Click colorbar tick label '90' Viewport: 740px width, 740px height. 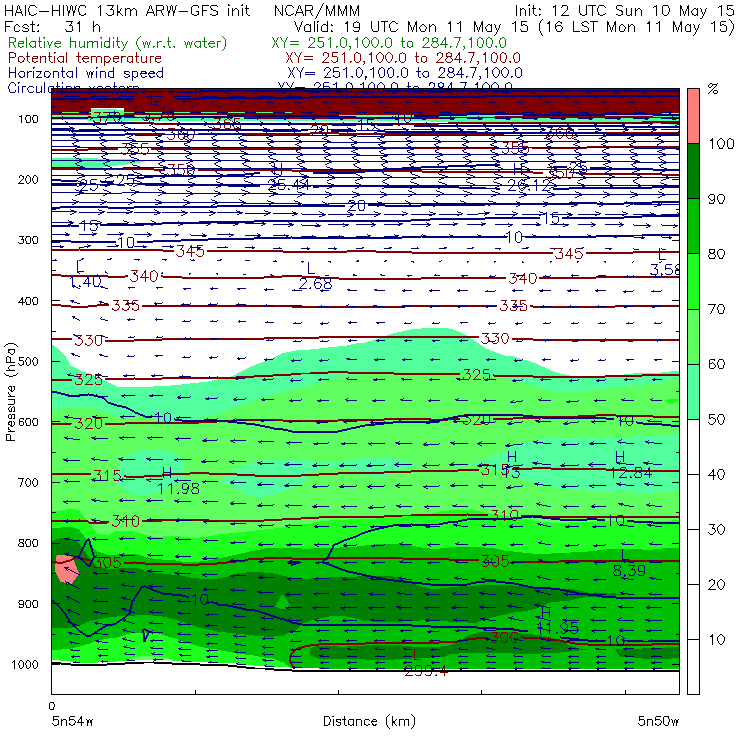pos(716,199)
